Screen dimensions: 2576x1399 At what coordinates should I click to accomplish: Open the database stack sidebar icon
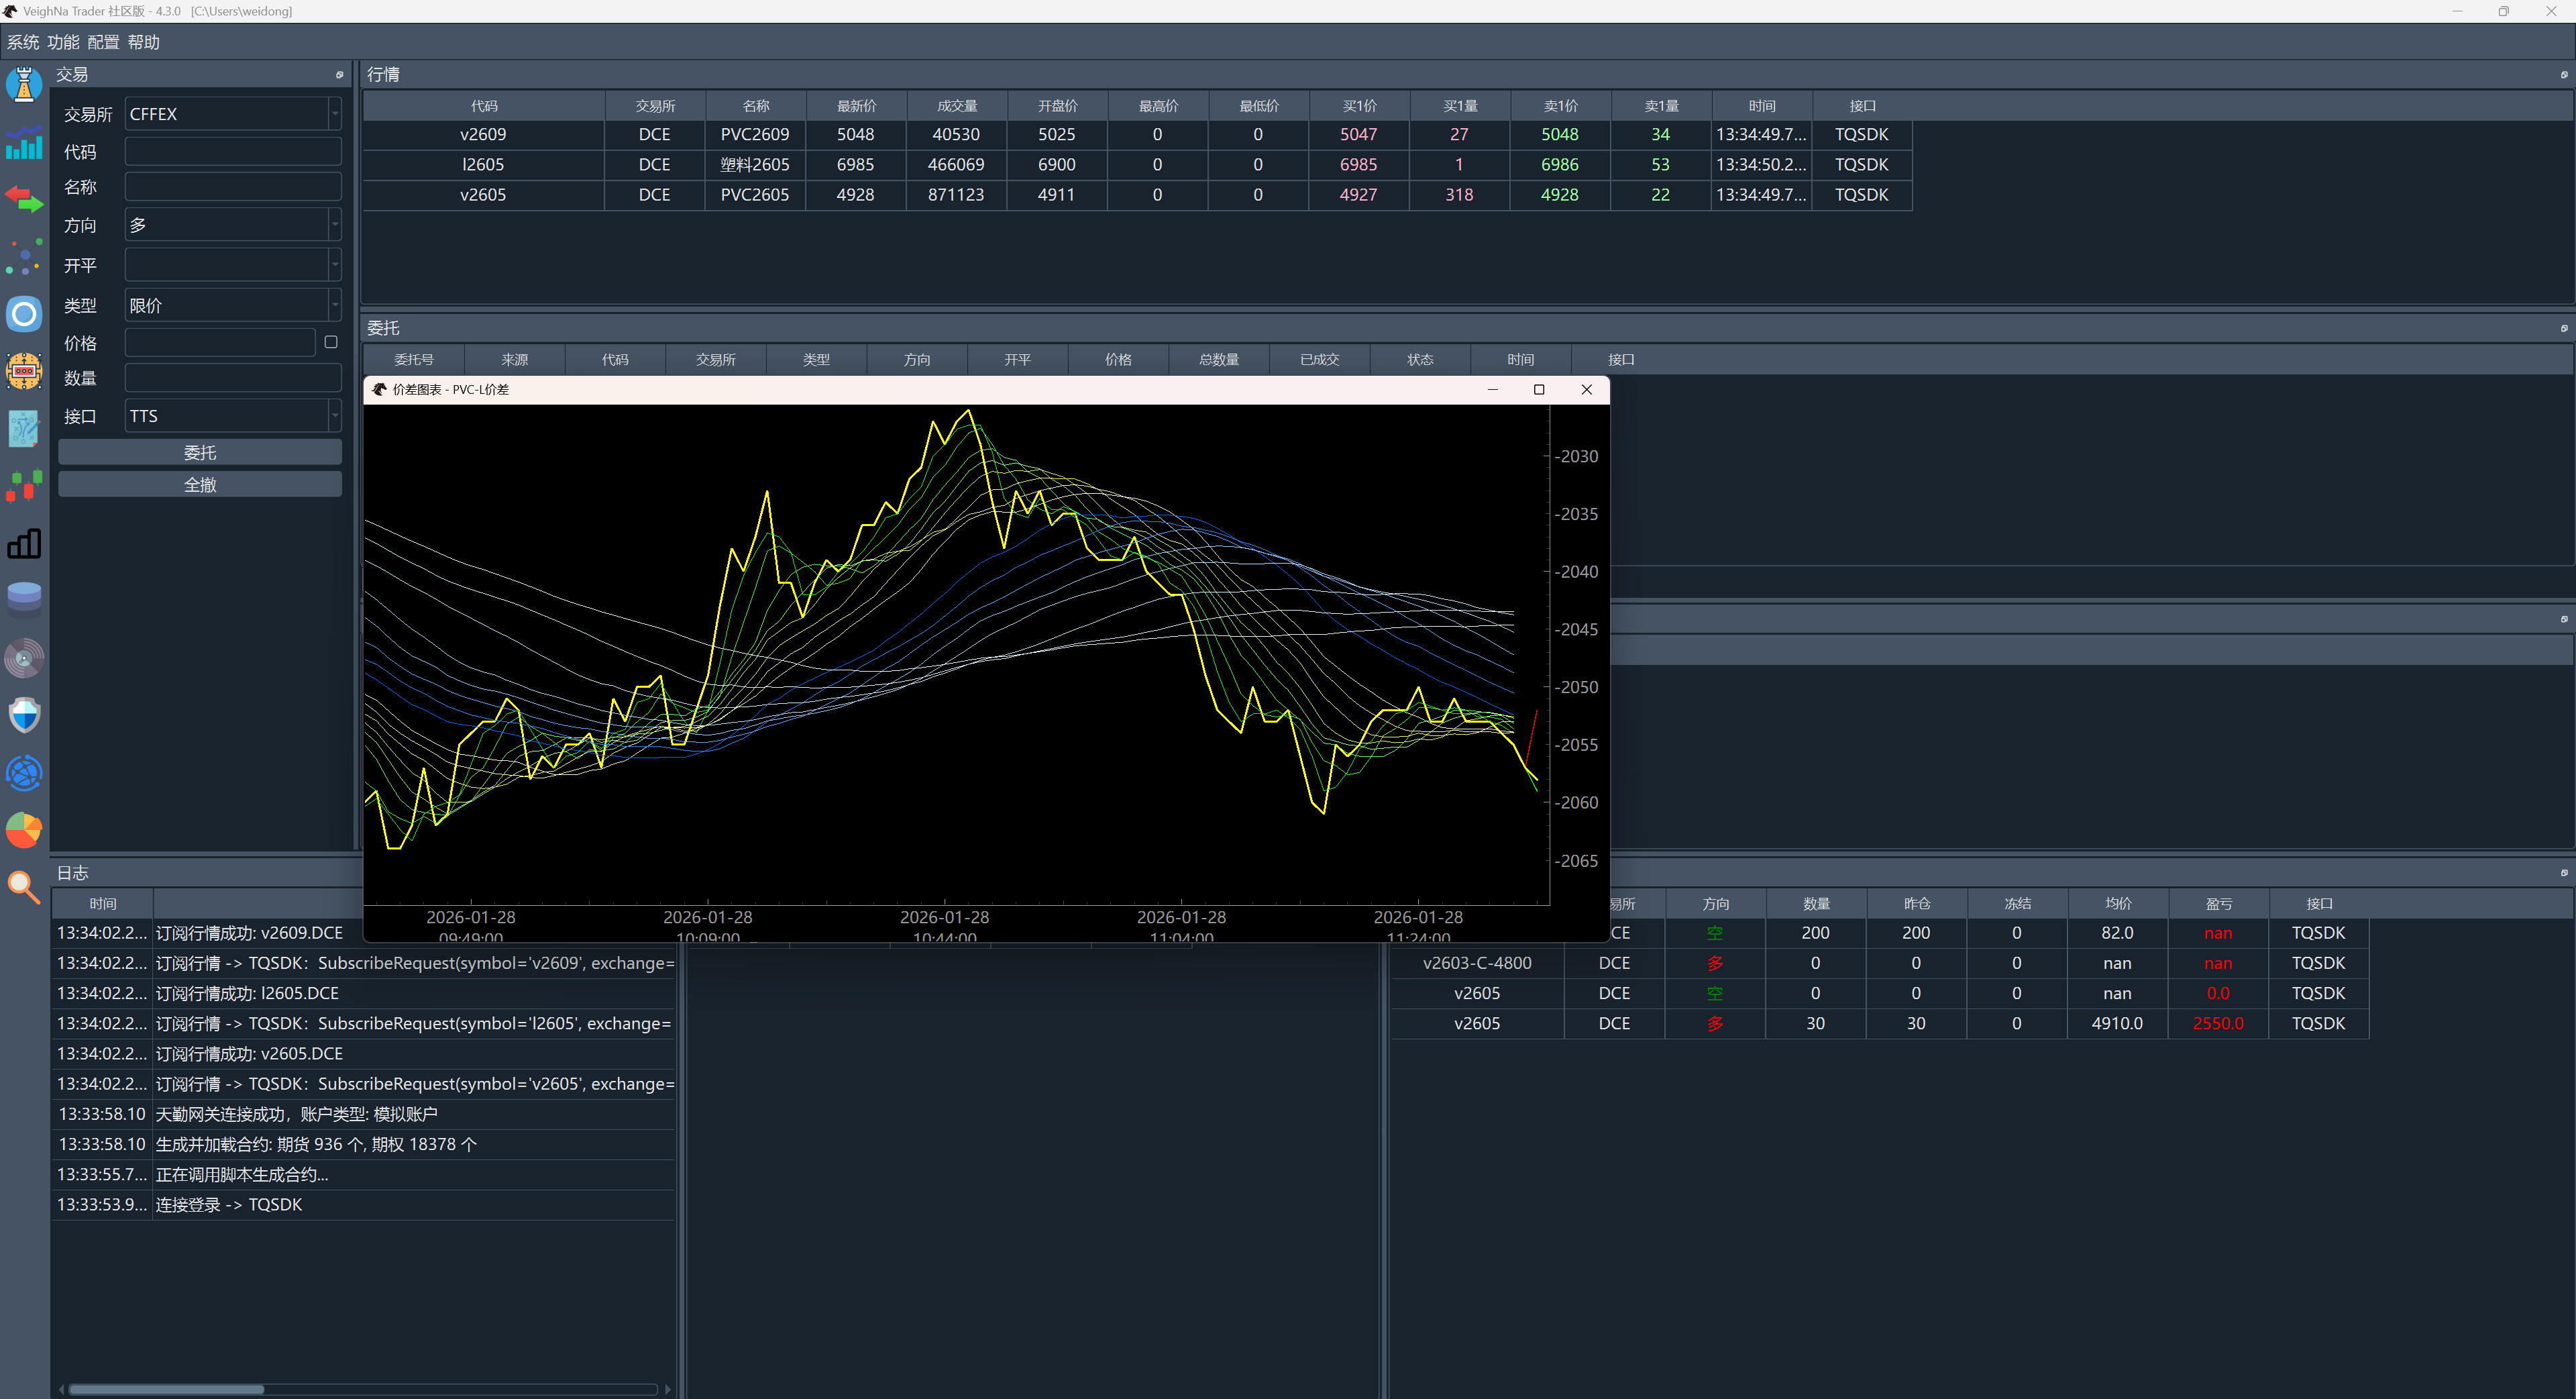[x=24, y=599]
